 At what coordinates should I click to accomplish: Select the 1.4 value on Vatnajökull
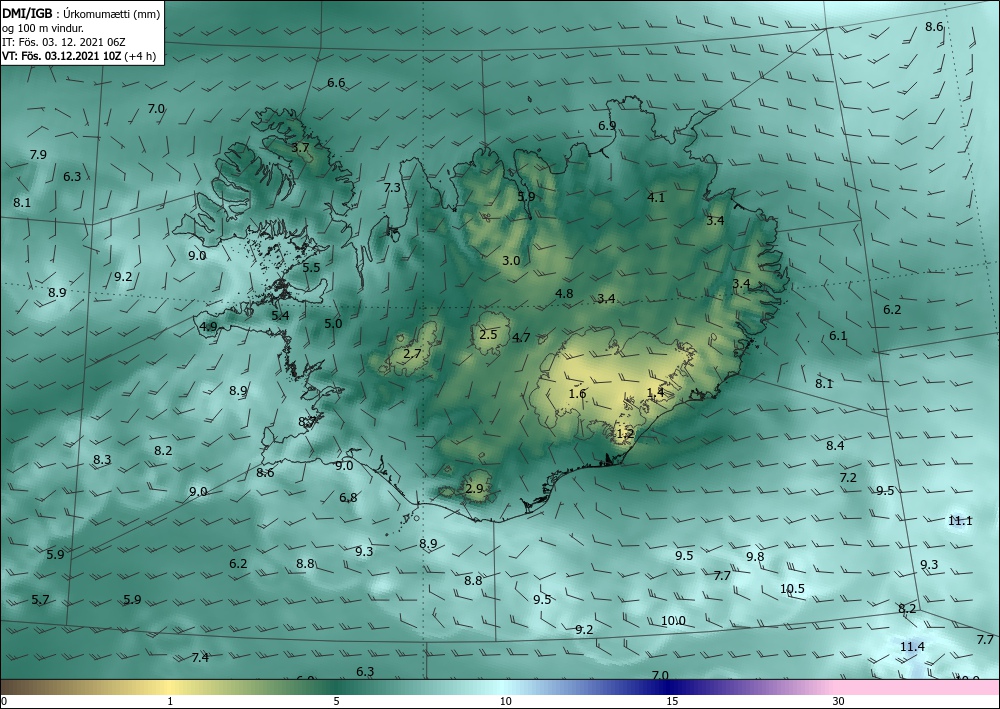click(656, 393)
